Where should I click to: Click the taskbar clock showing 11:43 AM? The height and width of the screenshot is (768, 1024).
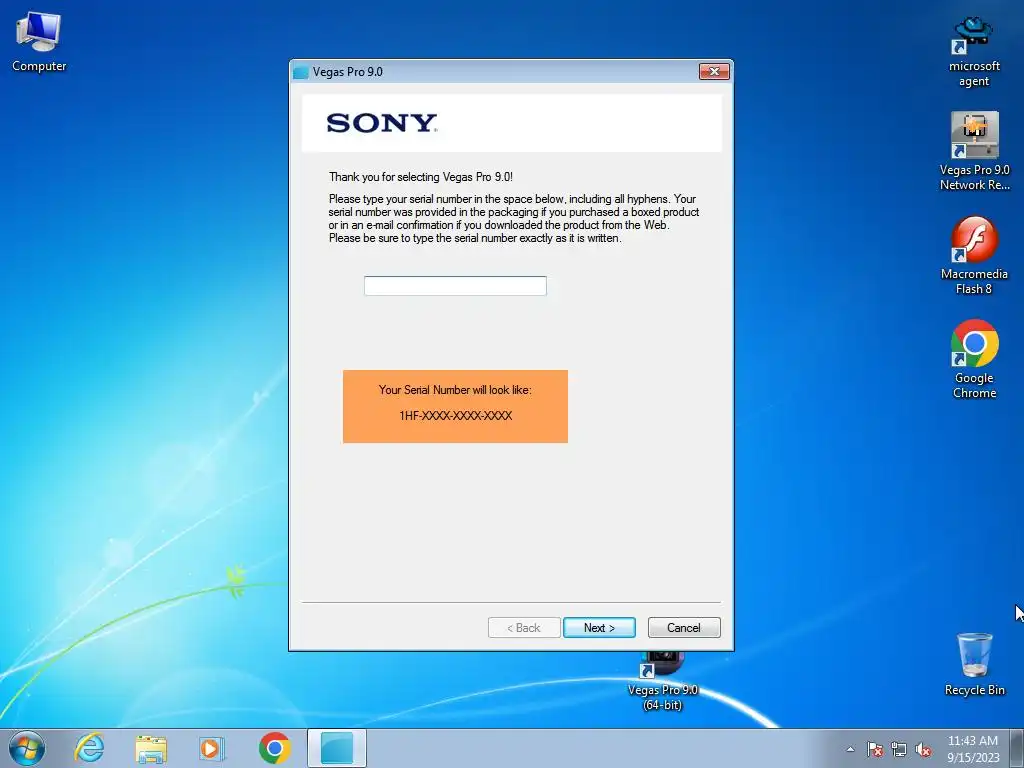(x=973, y=748)
